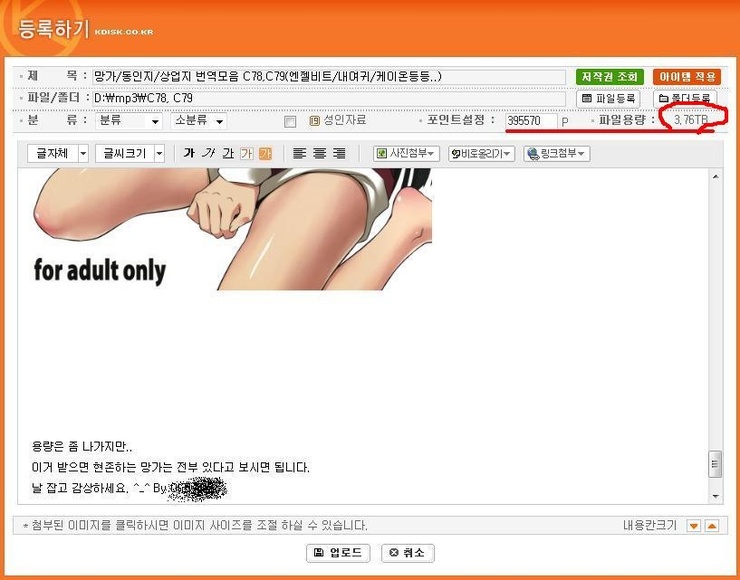Click the 3.76TB file size value
Screen dimensions: 740x580
691,120
